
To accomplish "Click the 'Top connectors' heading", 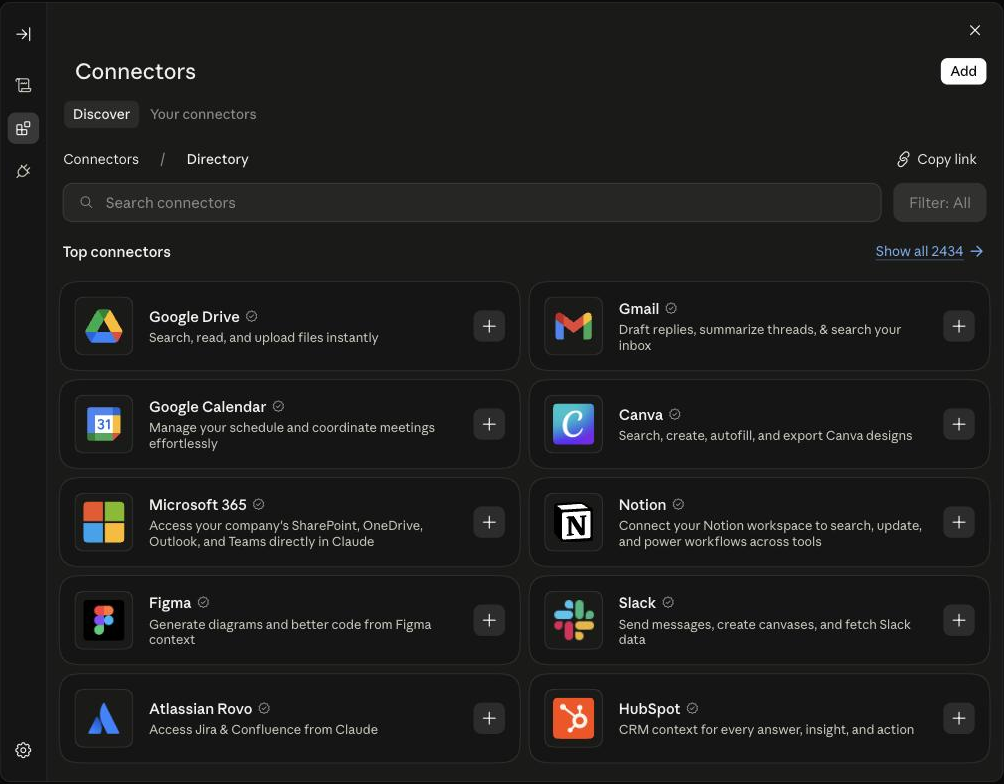I will point(117,252).
